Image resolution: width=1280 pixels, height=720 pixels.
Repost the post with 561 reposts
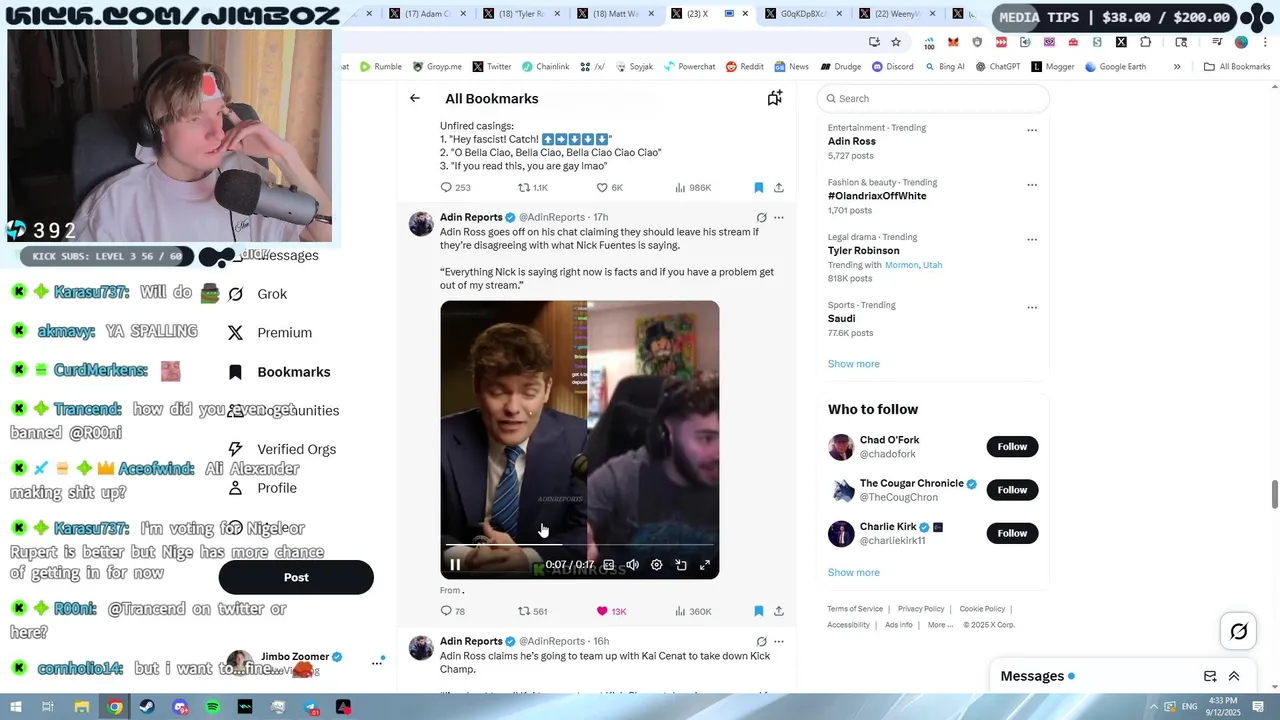(x=532, y=611)
